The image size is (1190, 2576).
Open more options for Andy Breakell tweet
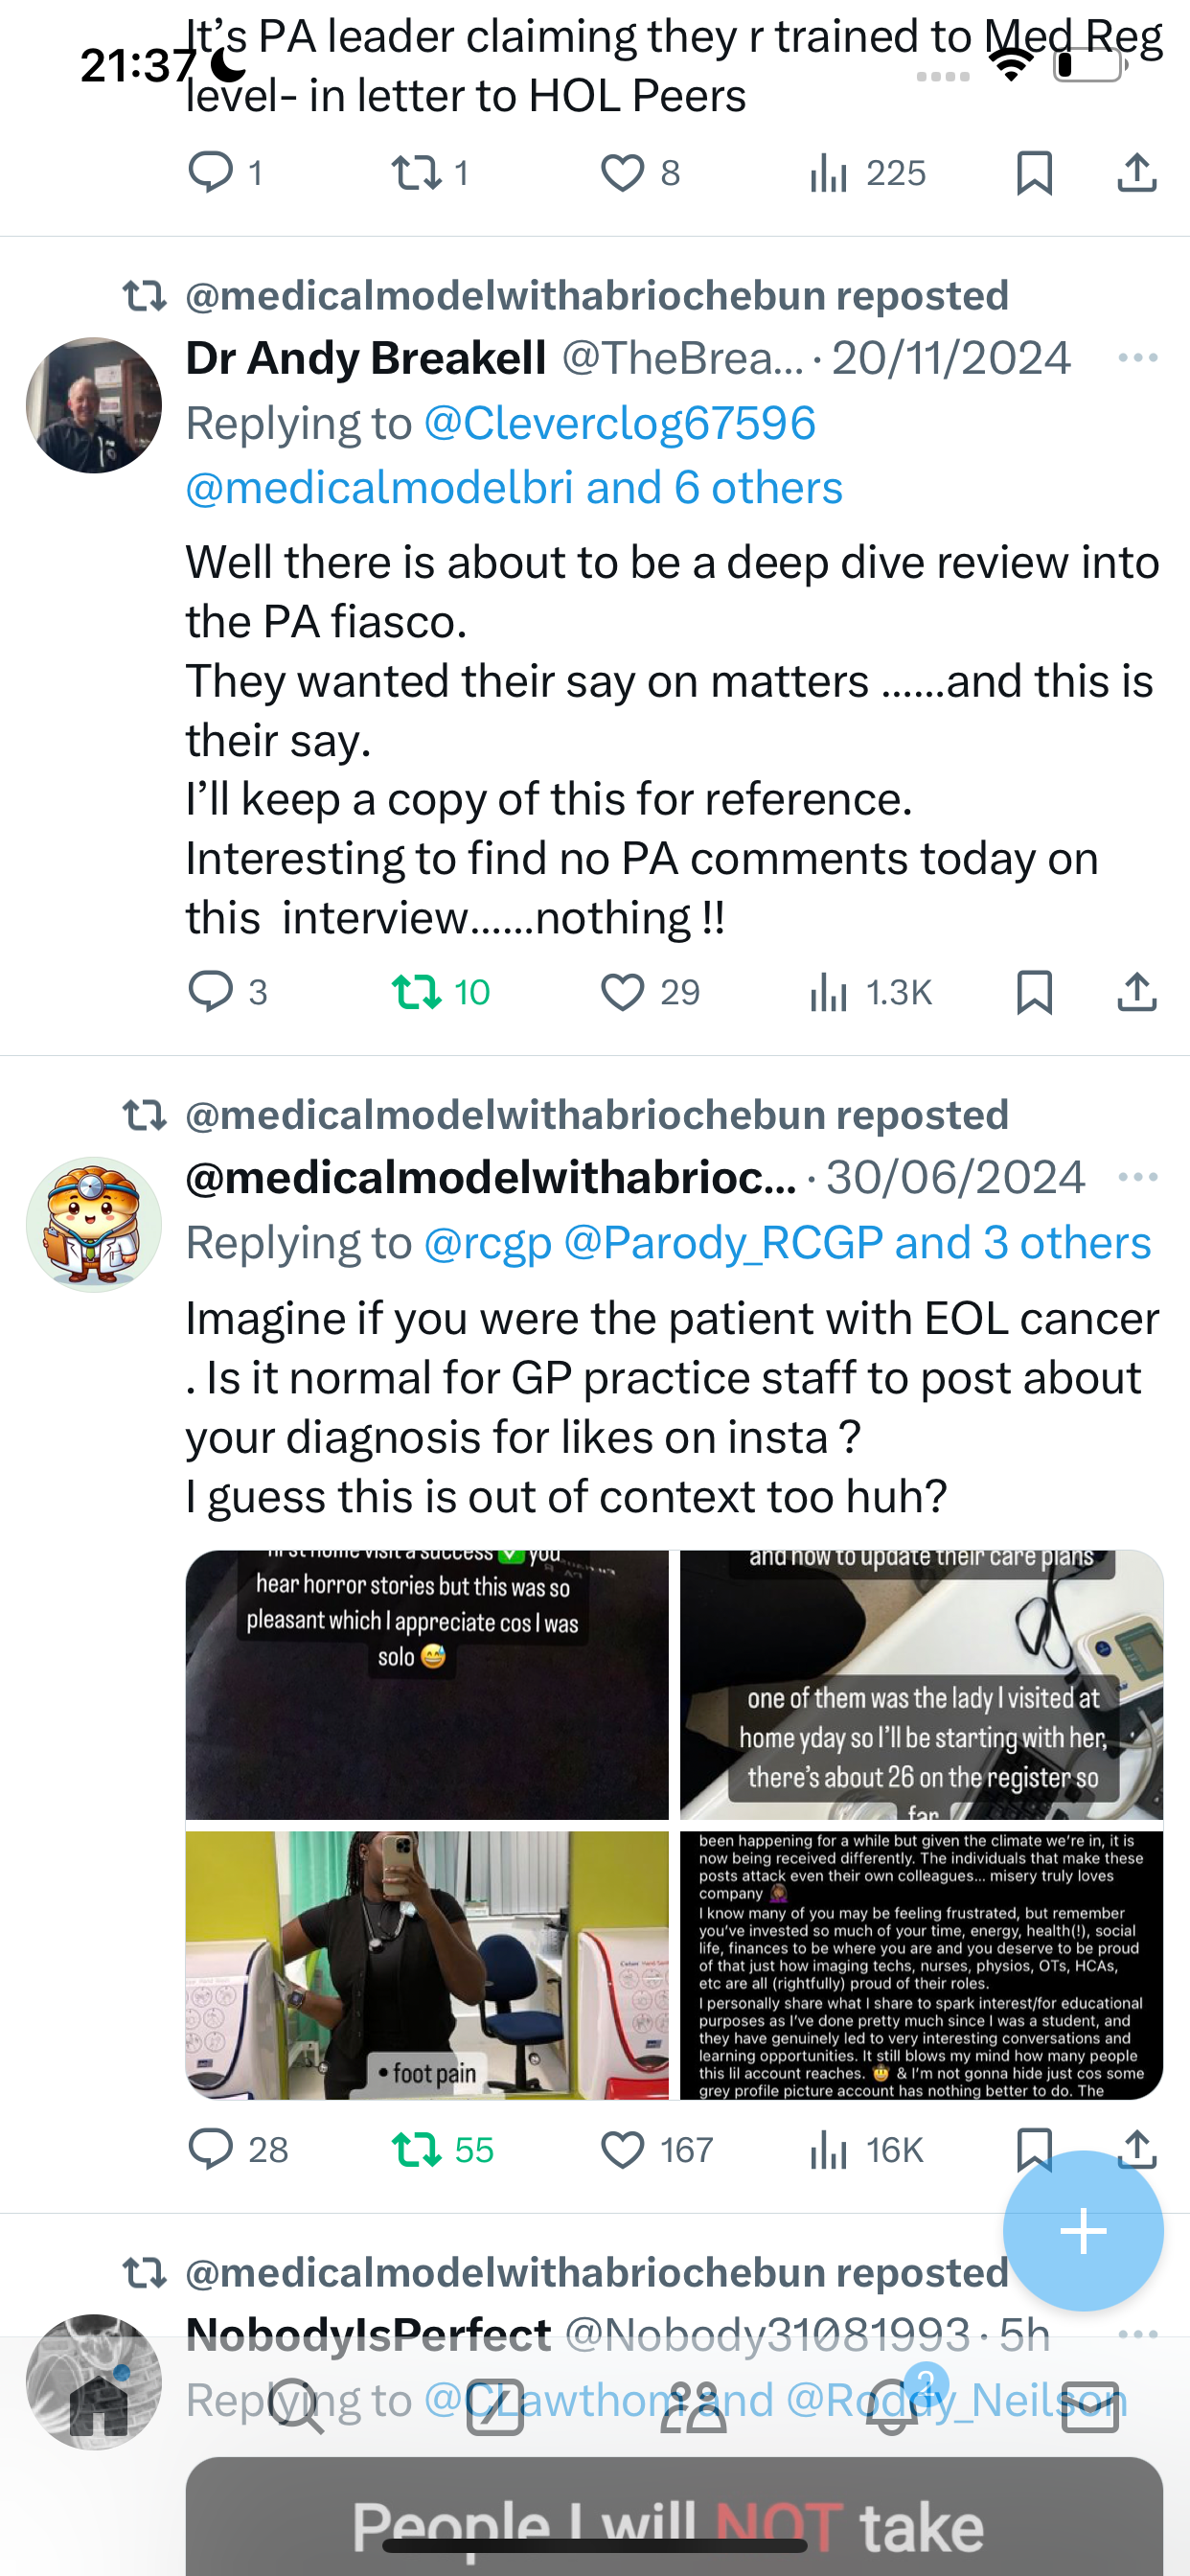1137,357
